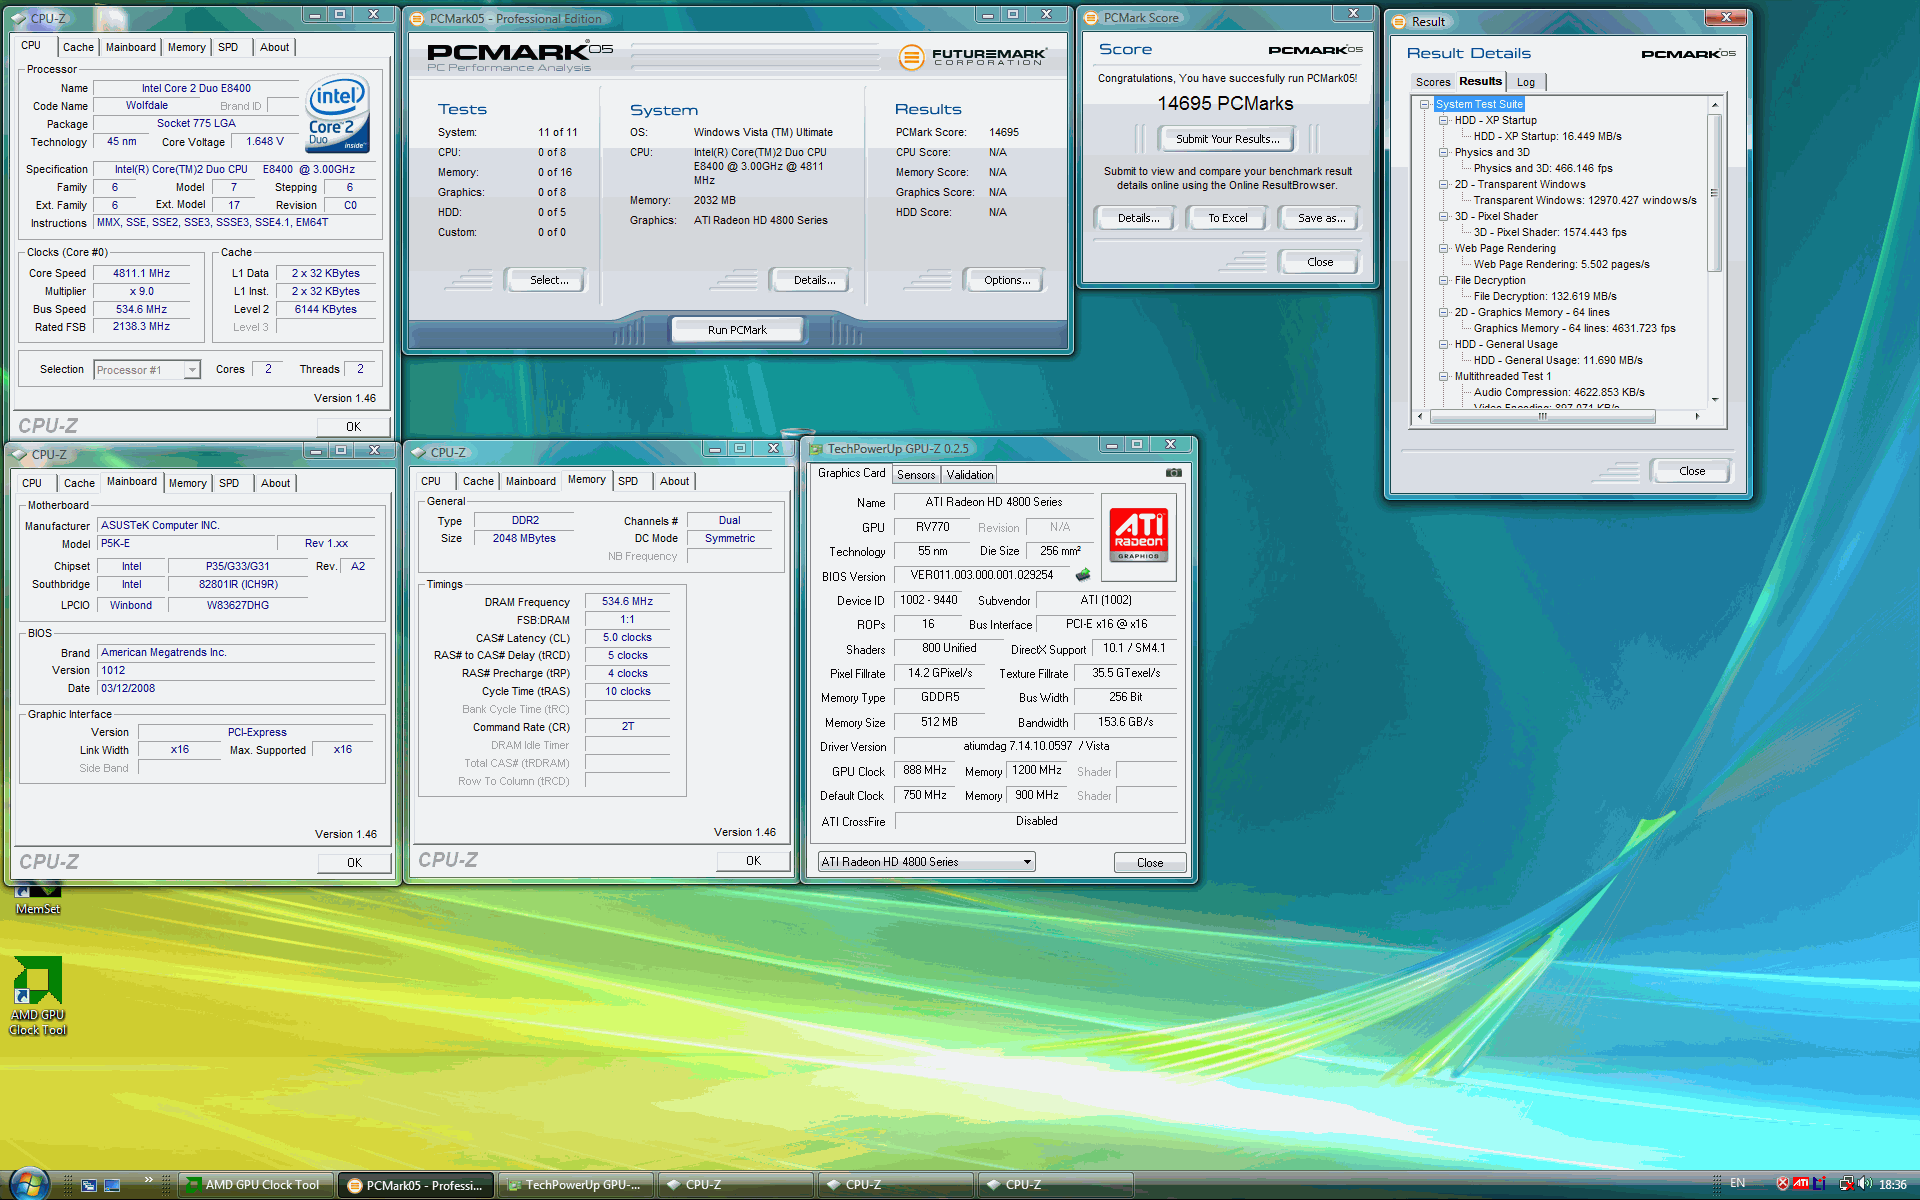Click the PCMark05 Professional Edition title bar icon

coord(417,18)
